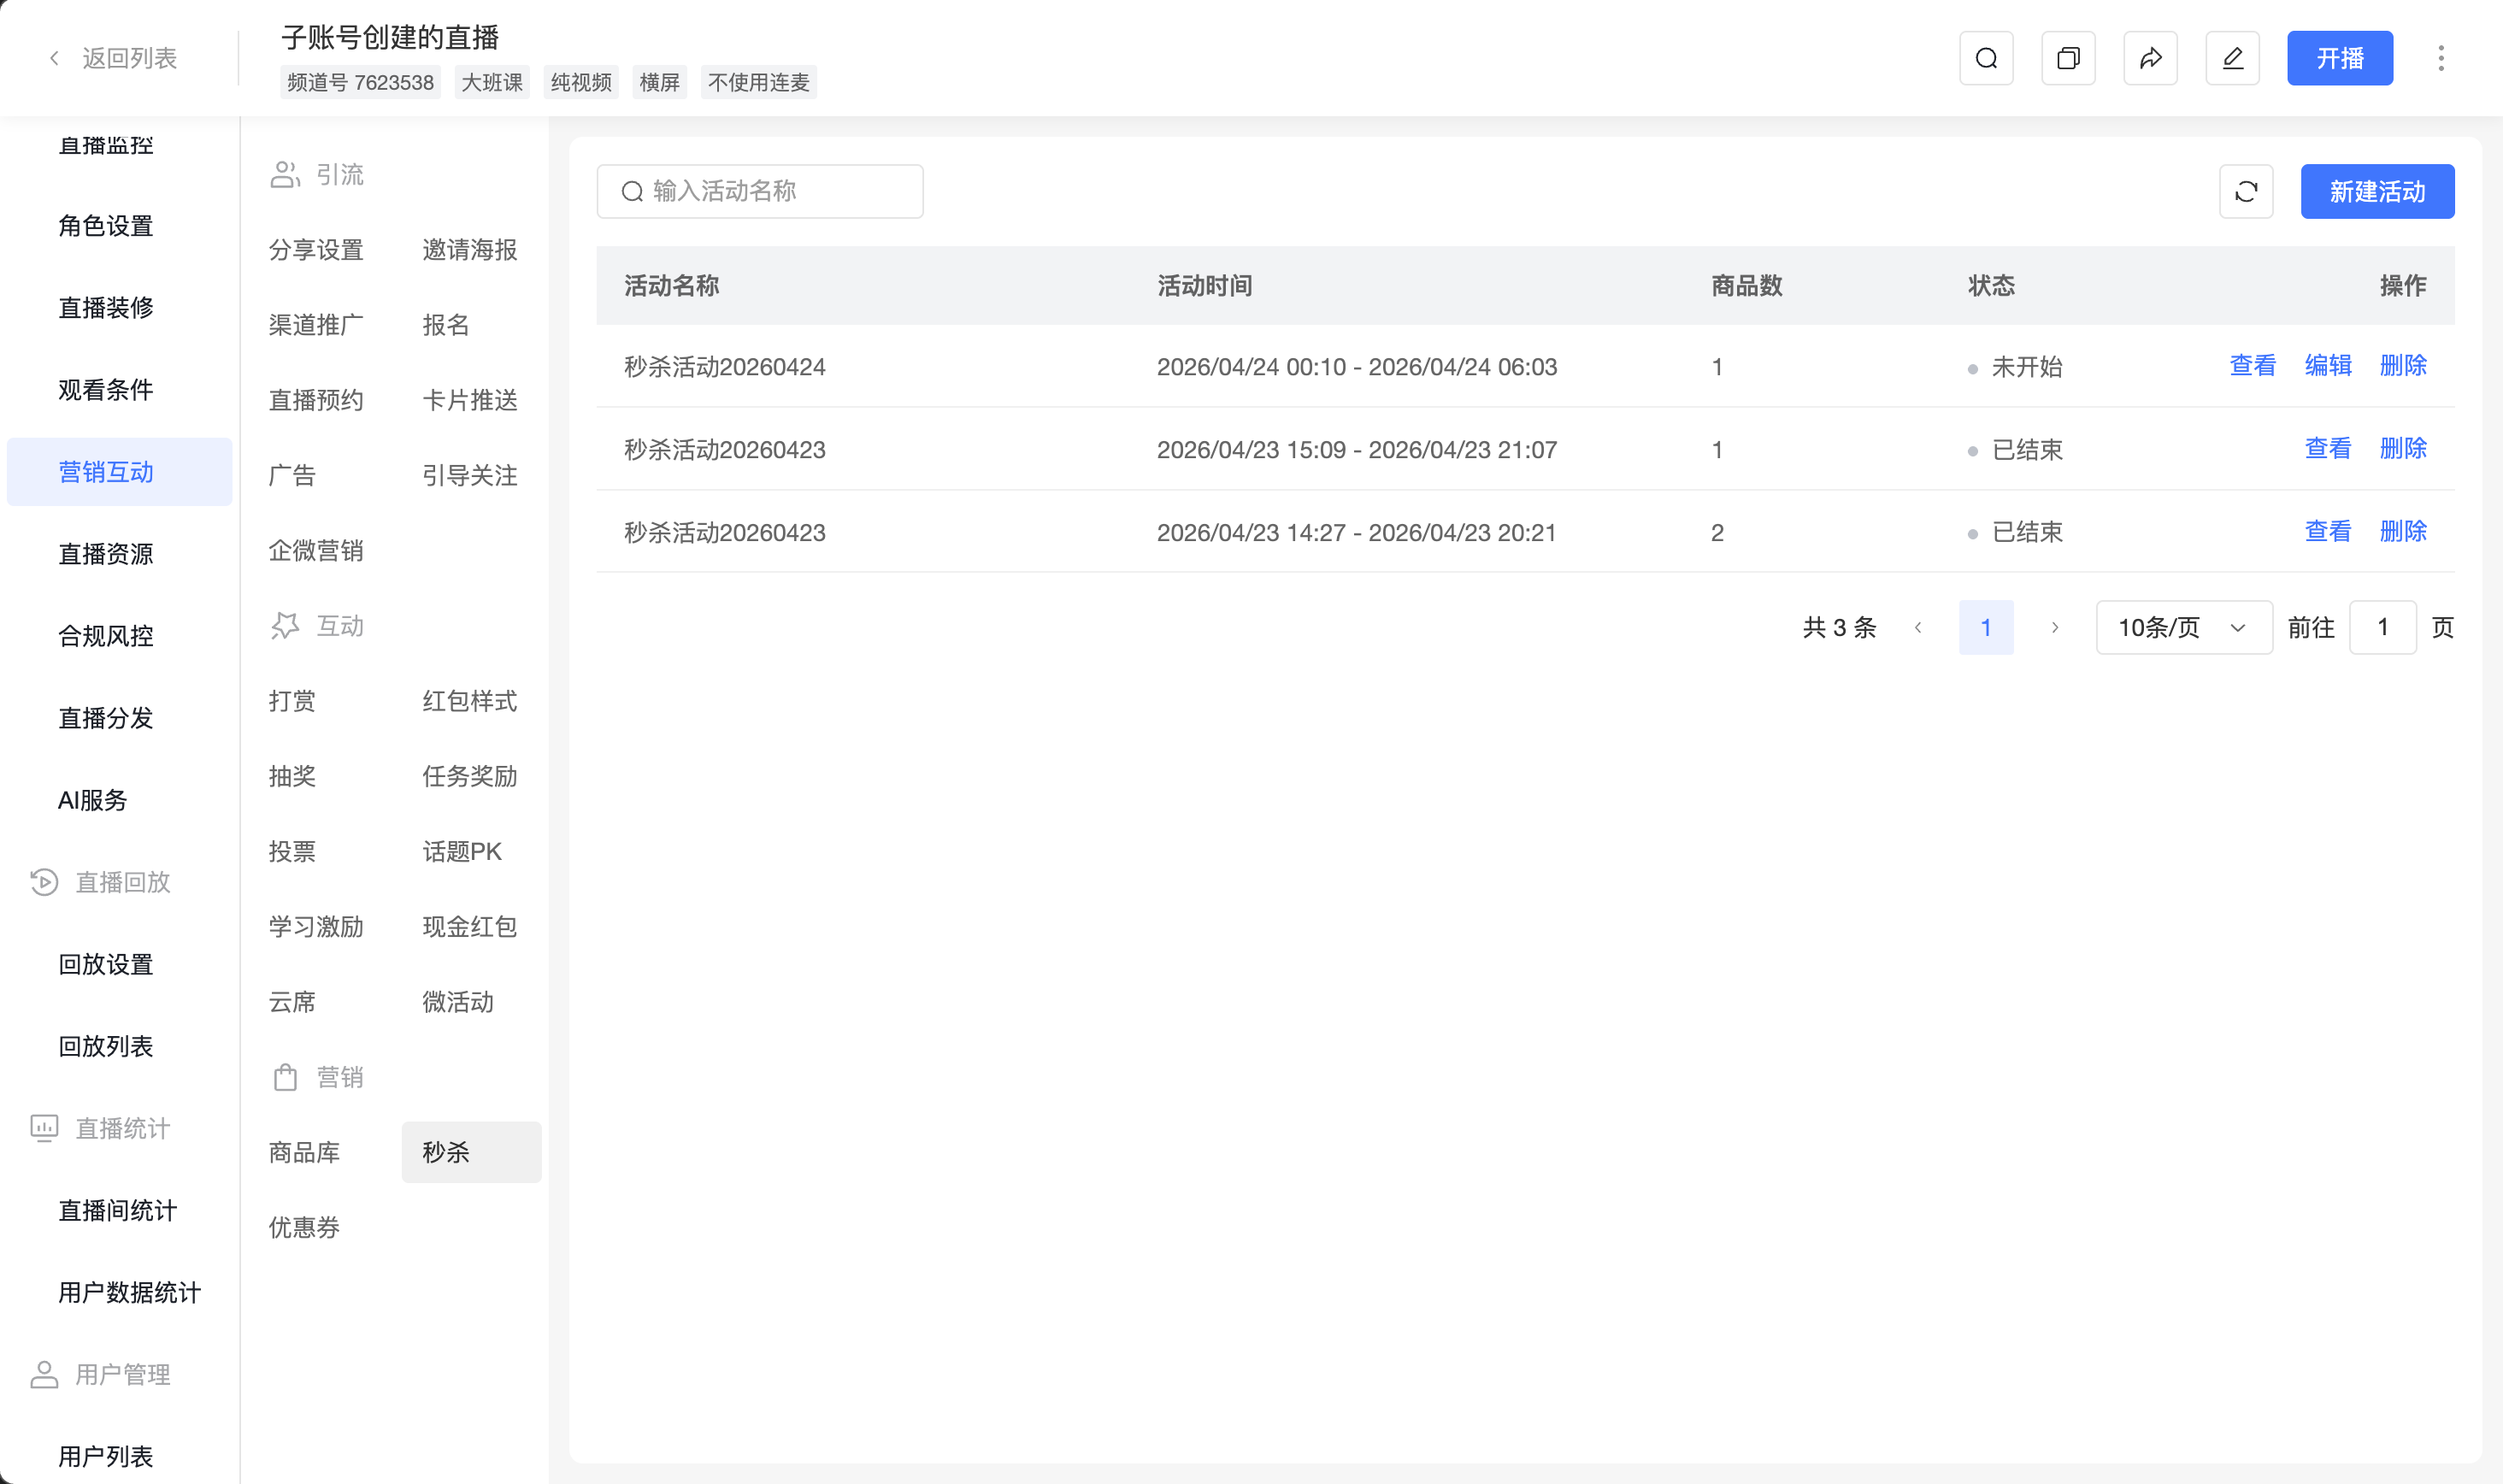Screen dimensions: 2503x1484
Task: Click the refresh activity list icon
Action: click(2246, 191)
